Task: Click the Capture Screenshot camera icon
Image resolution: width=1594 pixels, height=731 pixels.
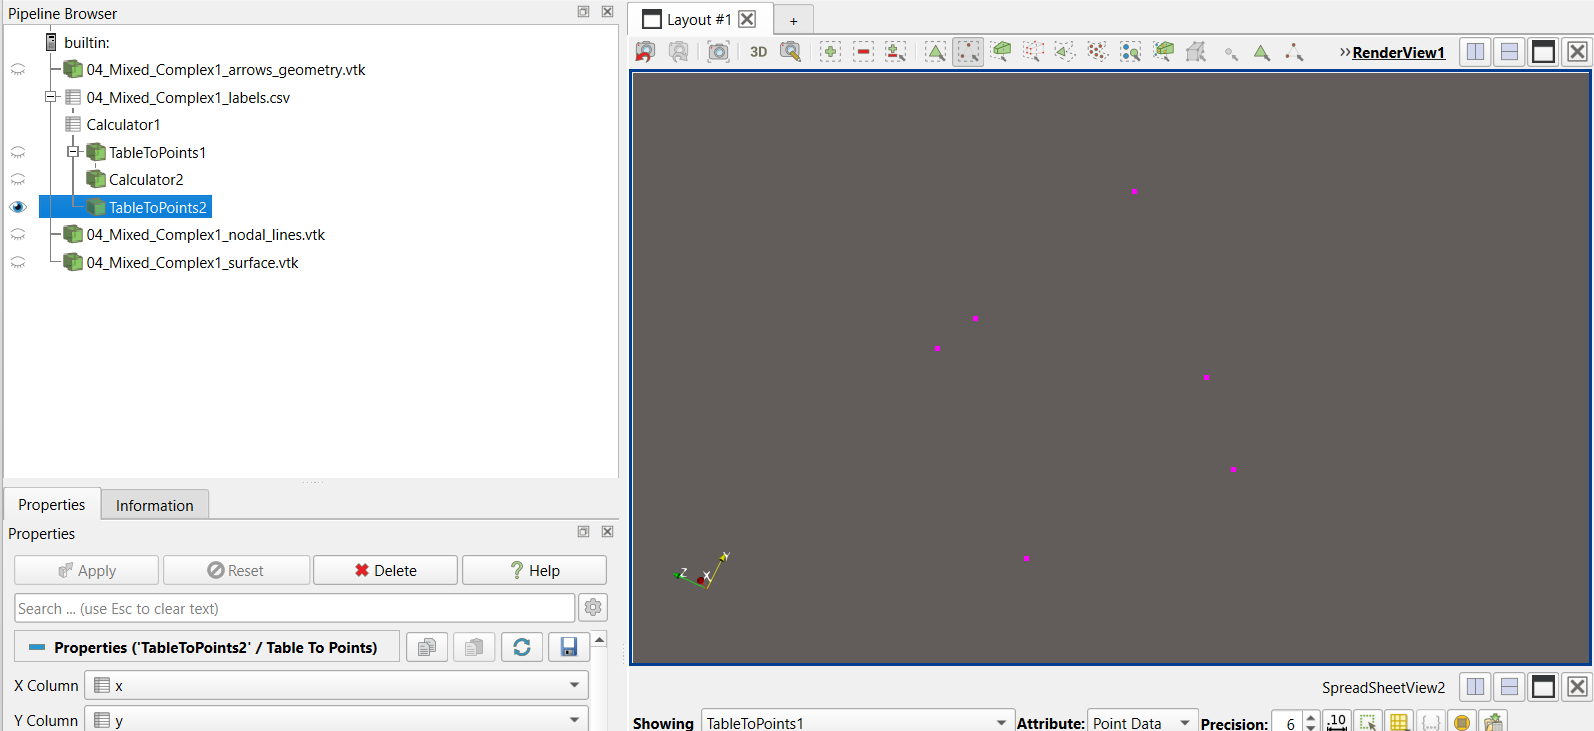Action: (x=718, y=52)
